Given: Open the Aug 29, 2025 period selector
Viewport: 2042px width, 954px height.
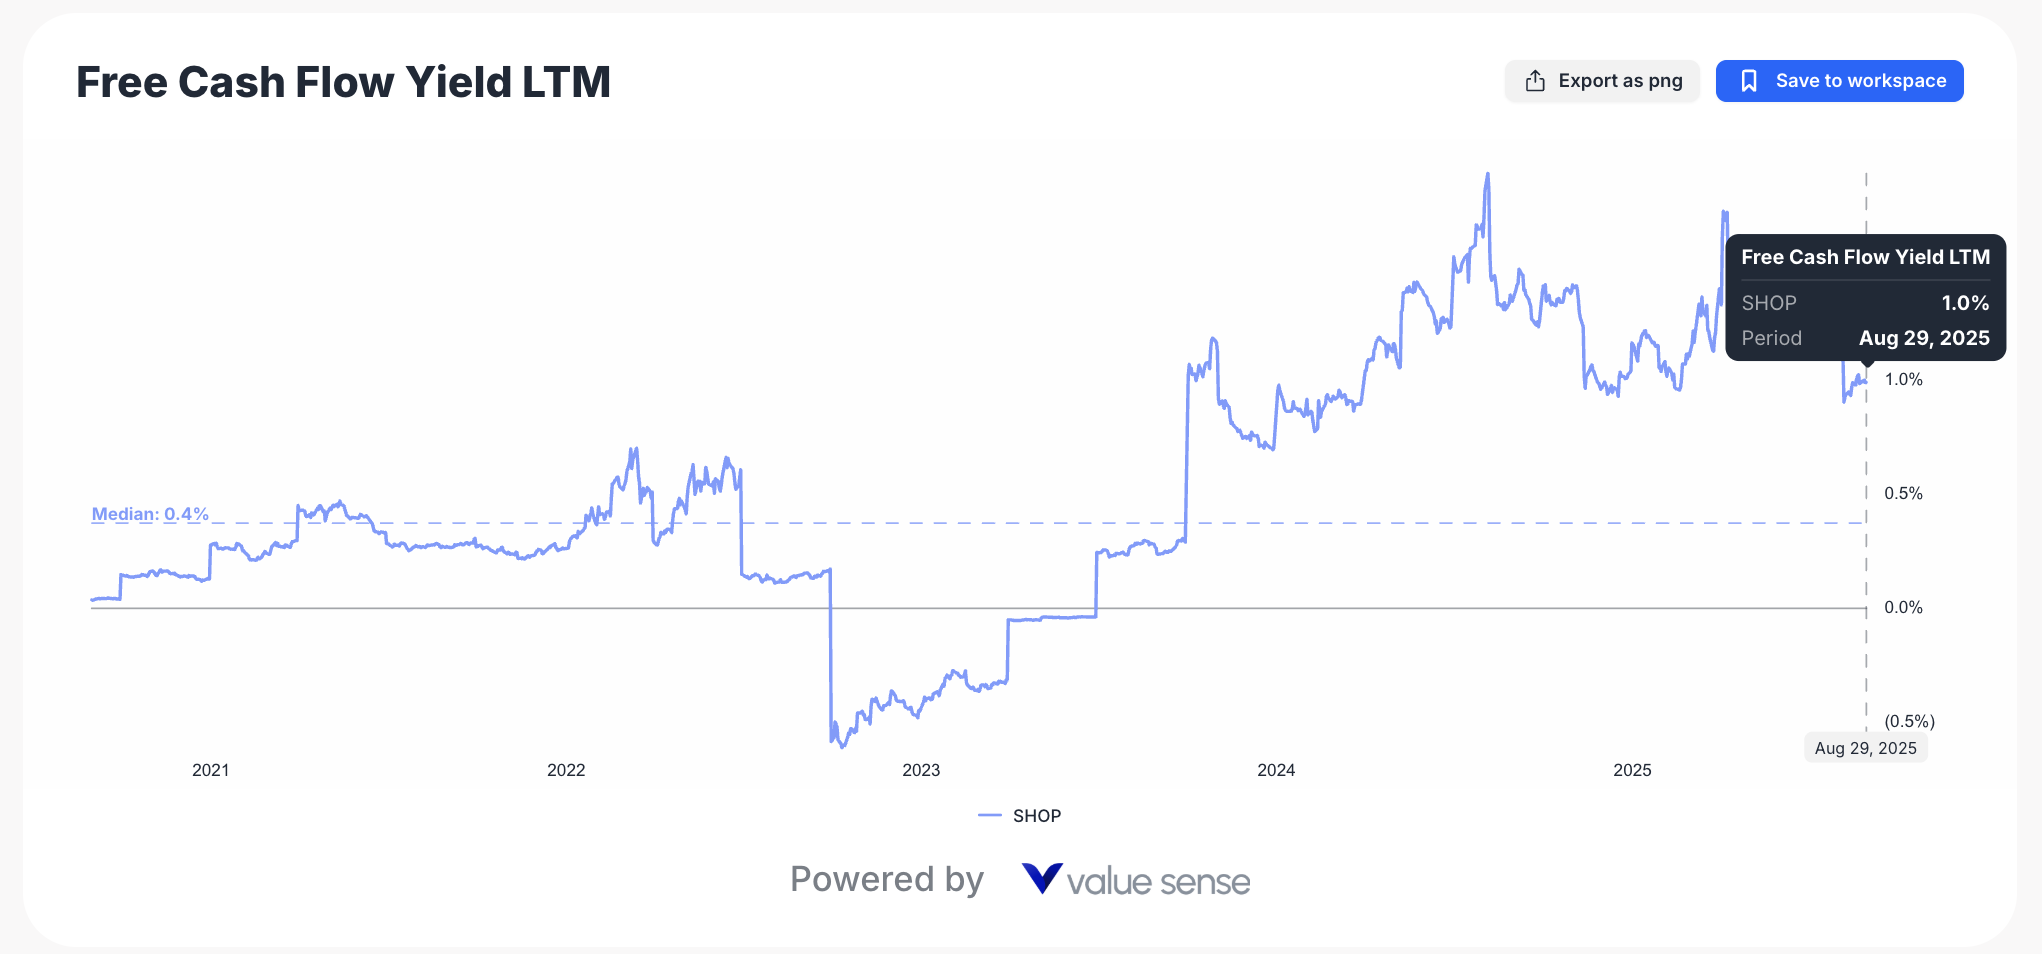Looking at the screenshot, I should pos(1865,747).
